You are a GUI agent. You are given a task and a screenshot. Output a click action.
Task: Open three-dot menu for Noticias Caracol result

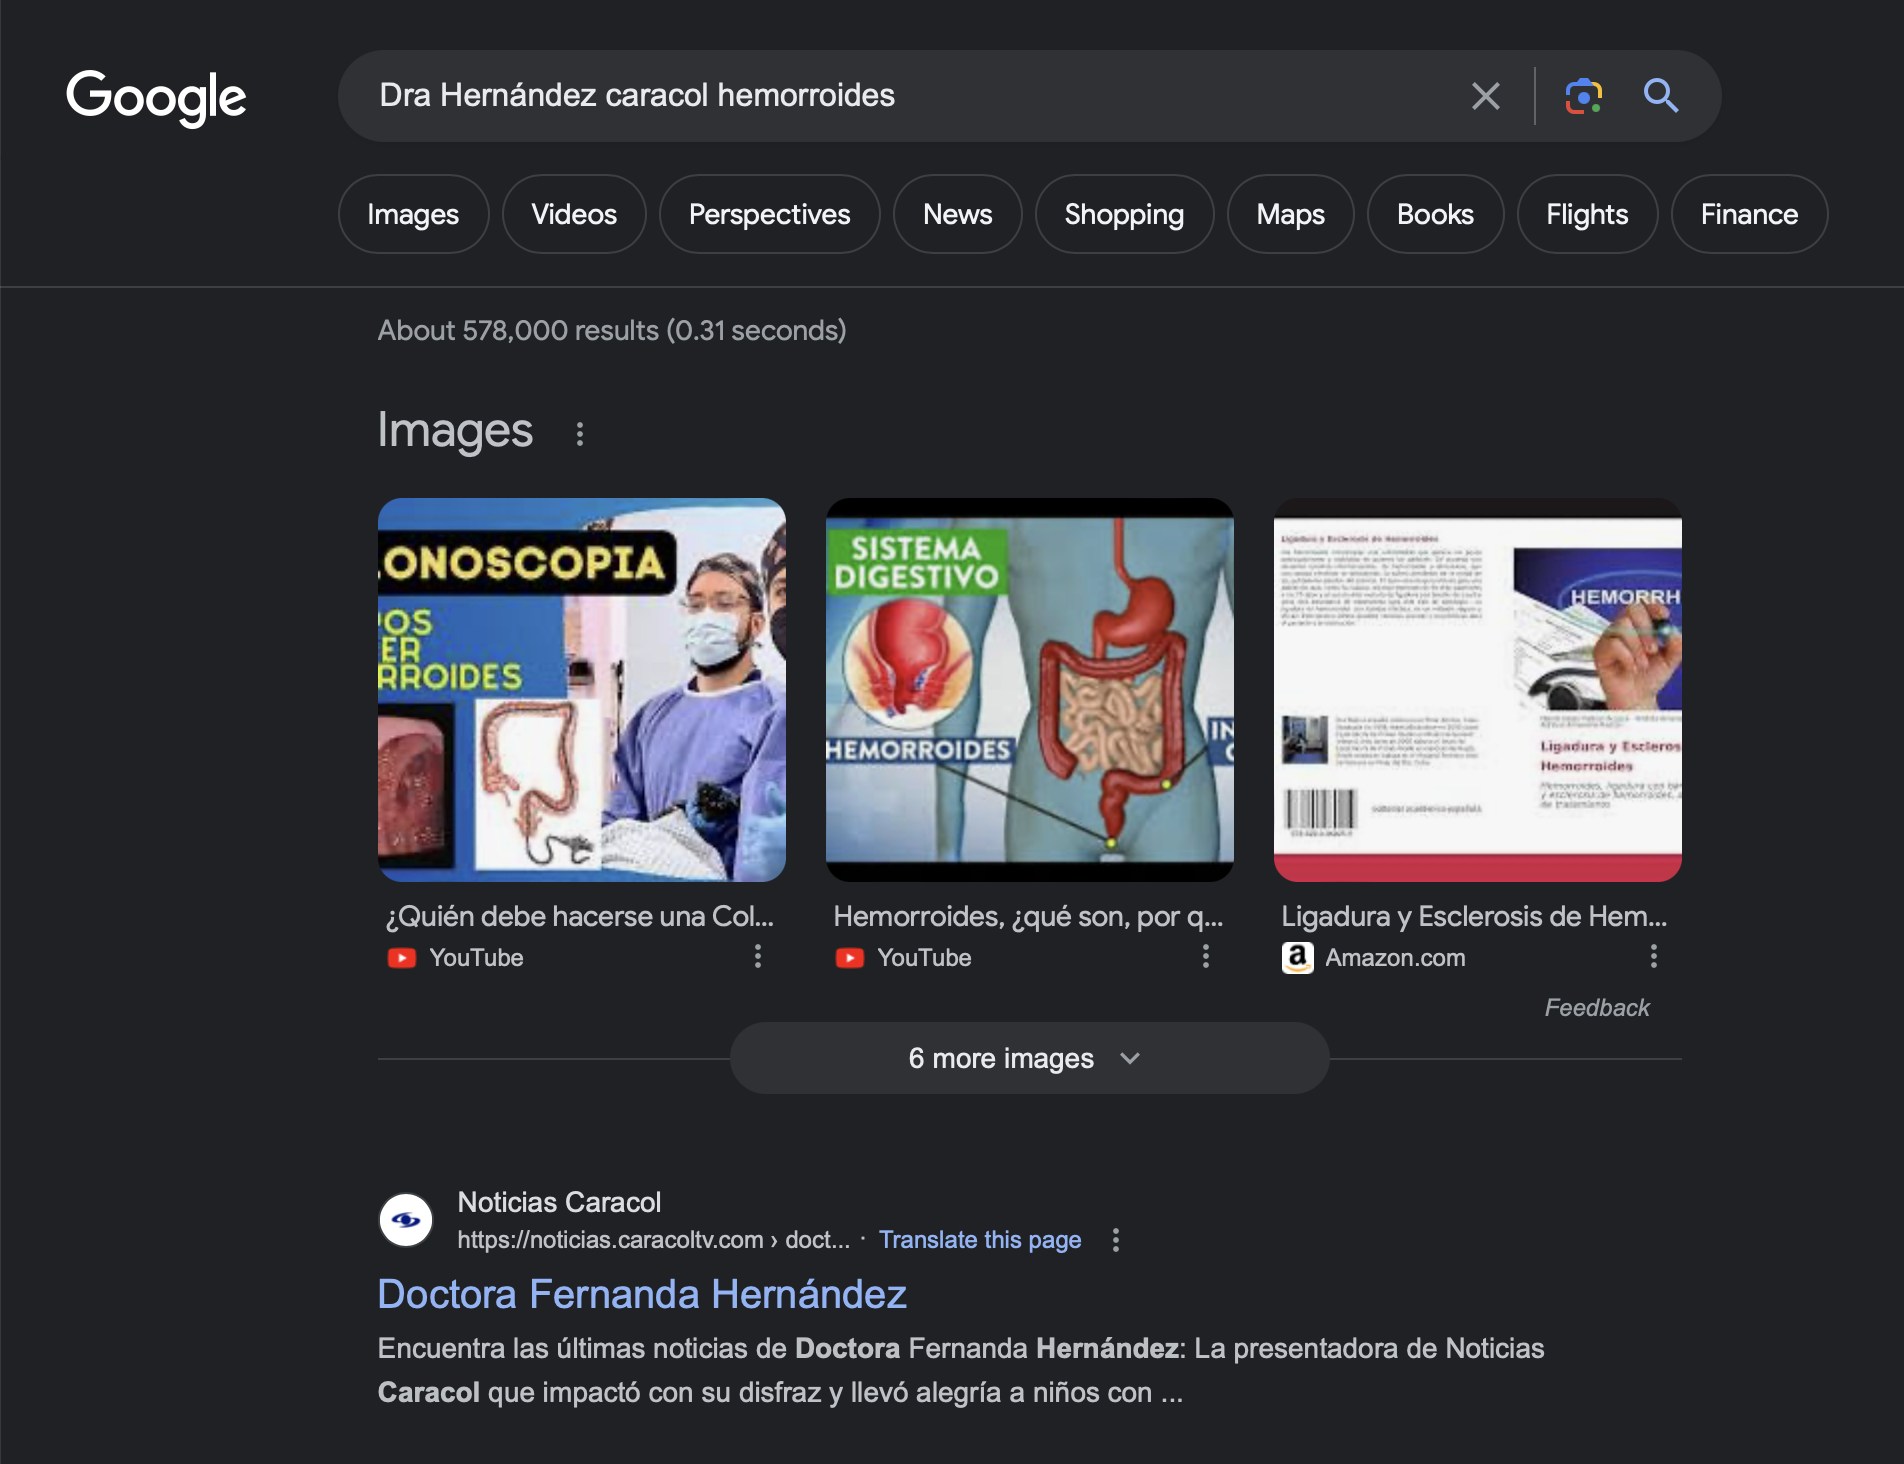(x=1116, y=1240)
